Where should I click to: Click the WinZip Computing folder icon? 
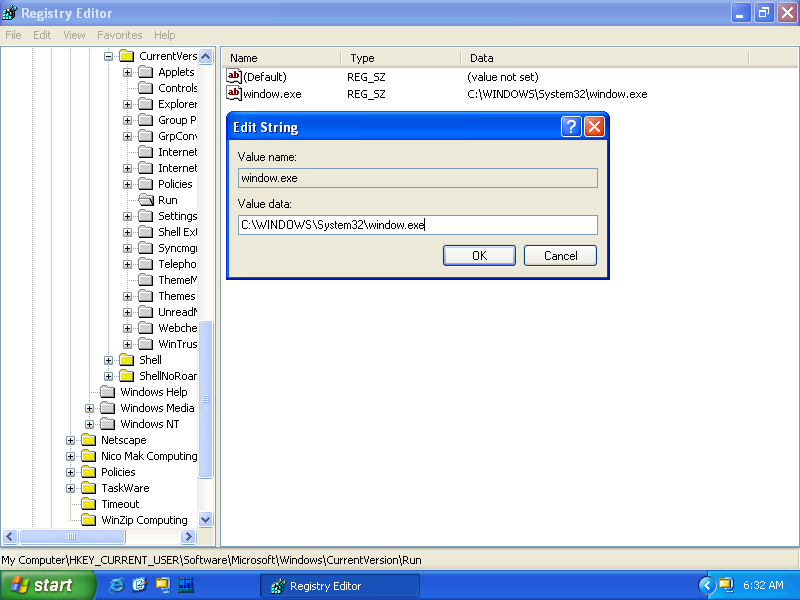pyautogui.click(x=89, y=520)
